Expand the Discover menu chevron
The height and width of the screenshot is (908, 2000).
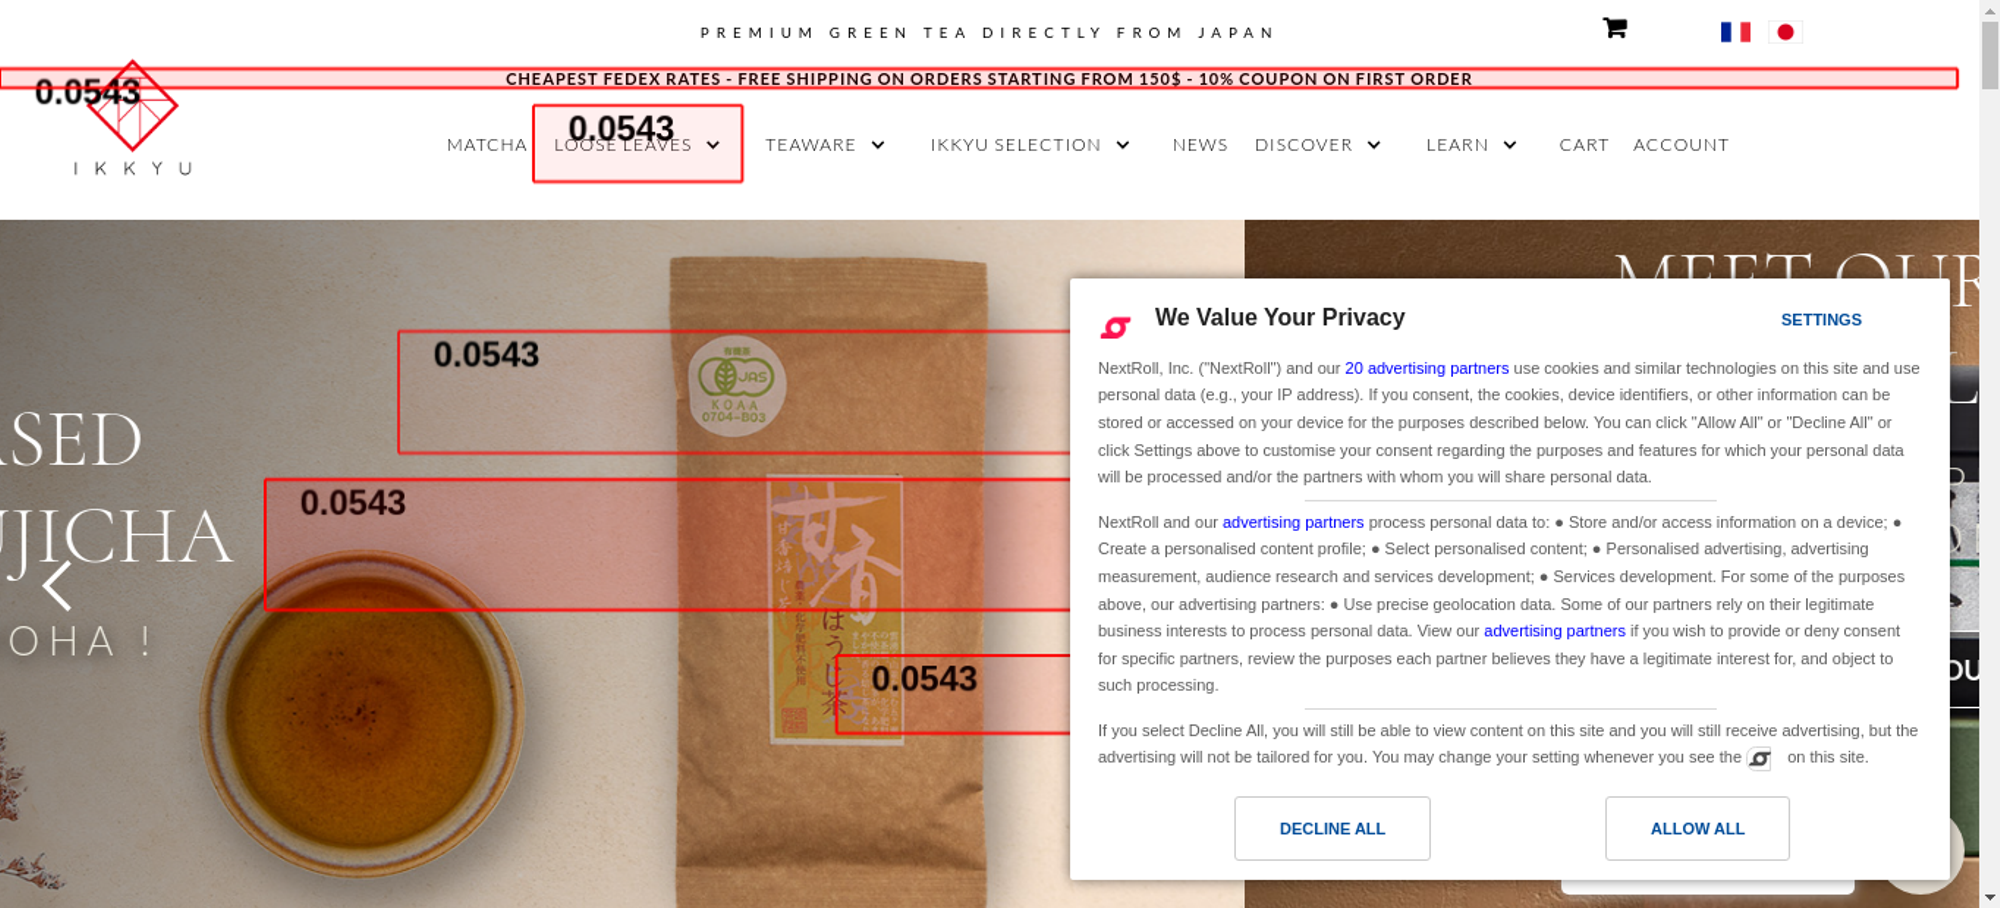coord(1374,145)
